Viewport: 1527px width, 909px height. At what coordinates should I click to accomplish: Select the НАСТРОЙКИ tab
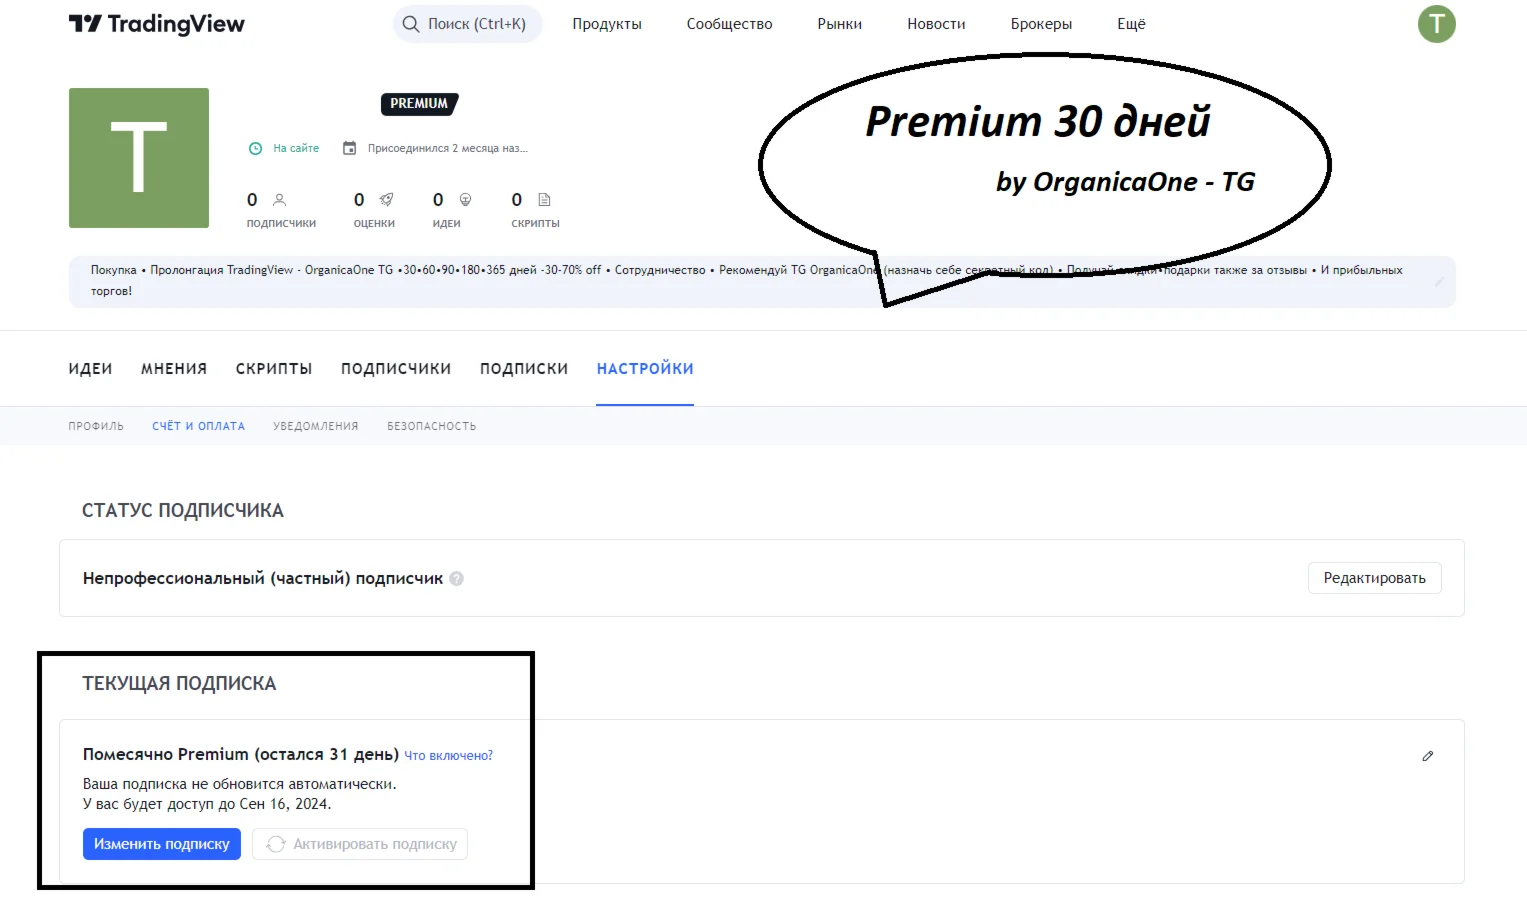(x=645, y=369)
